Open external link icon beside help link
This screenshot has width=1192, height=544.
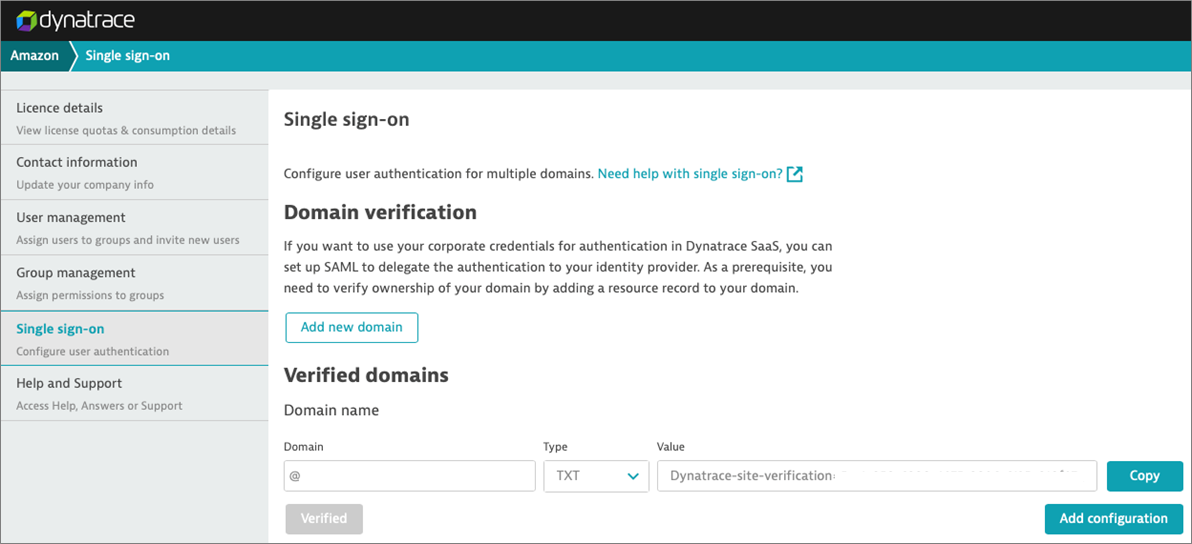pyautogui.click(x=795, y=174)
